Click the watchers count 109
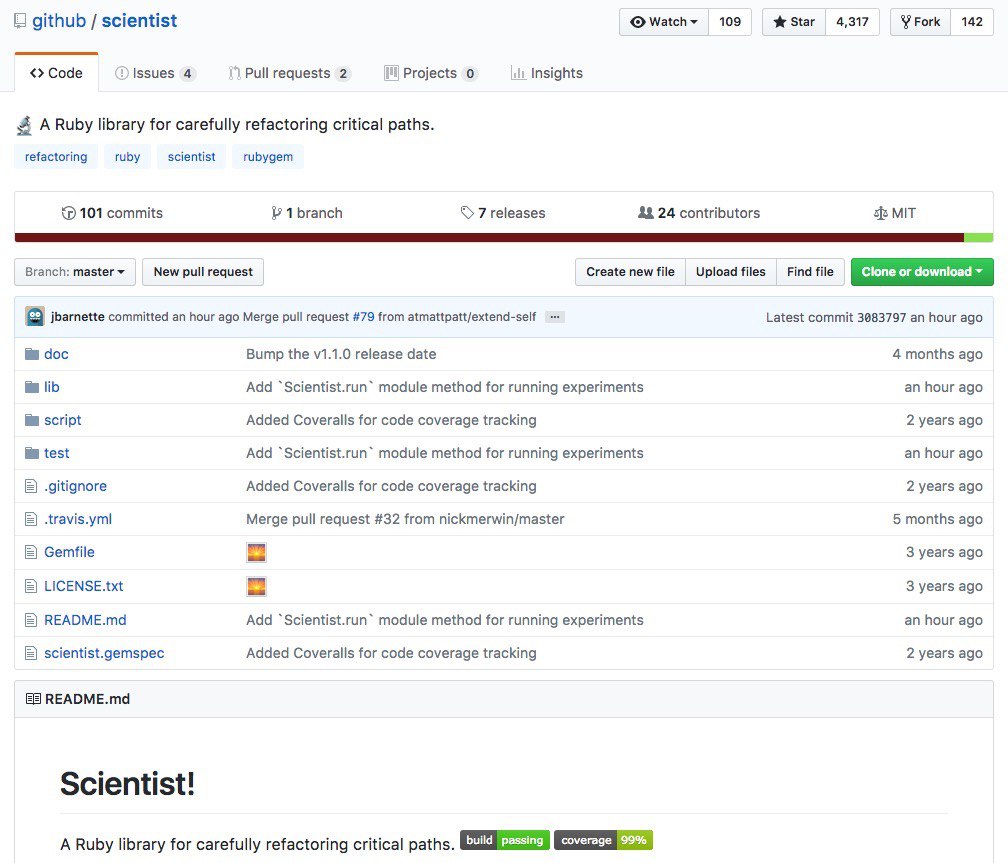Screen dimensions: 1008x863 click(x=730, y=22)
